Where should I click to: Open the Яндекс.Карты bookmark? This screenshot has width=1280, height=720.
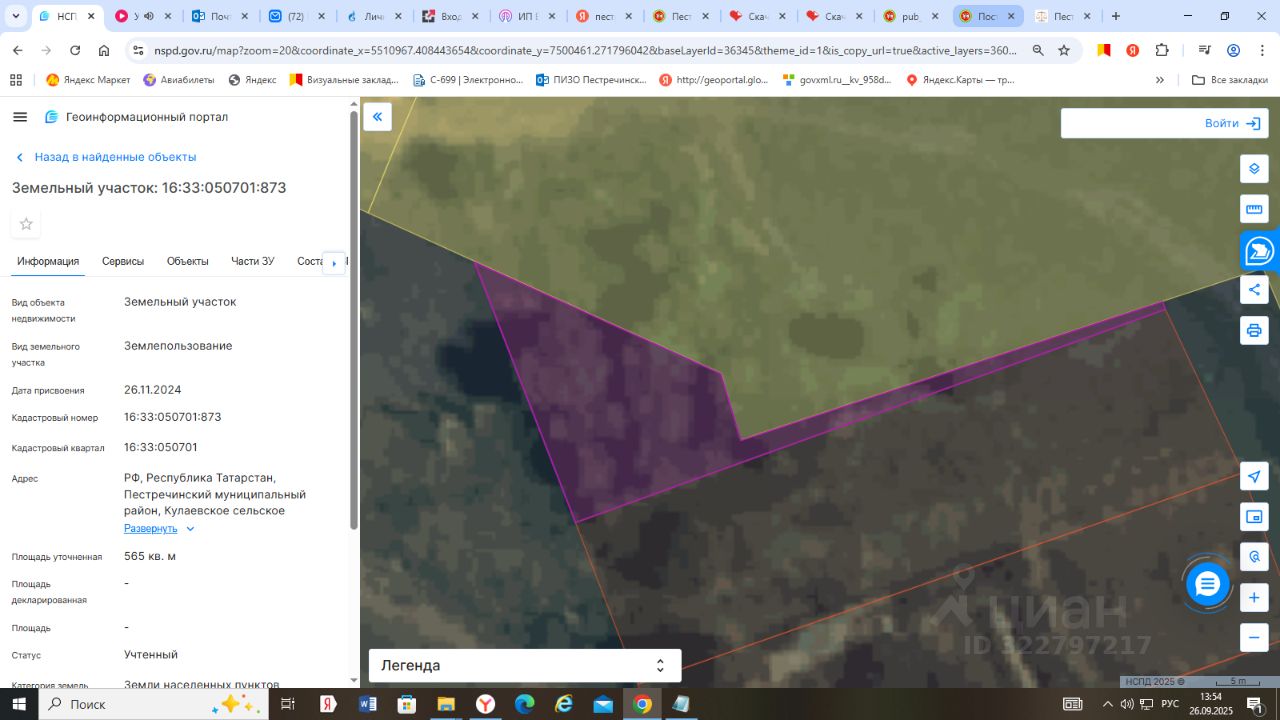click(960, 80)
